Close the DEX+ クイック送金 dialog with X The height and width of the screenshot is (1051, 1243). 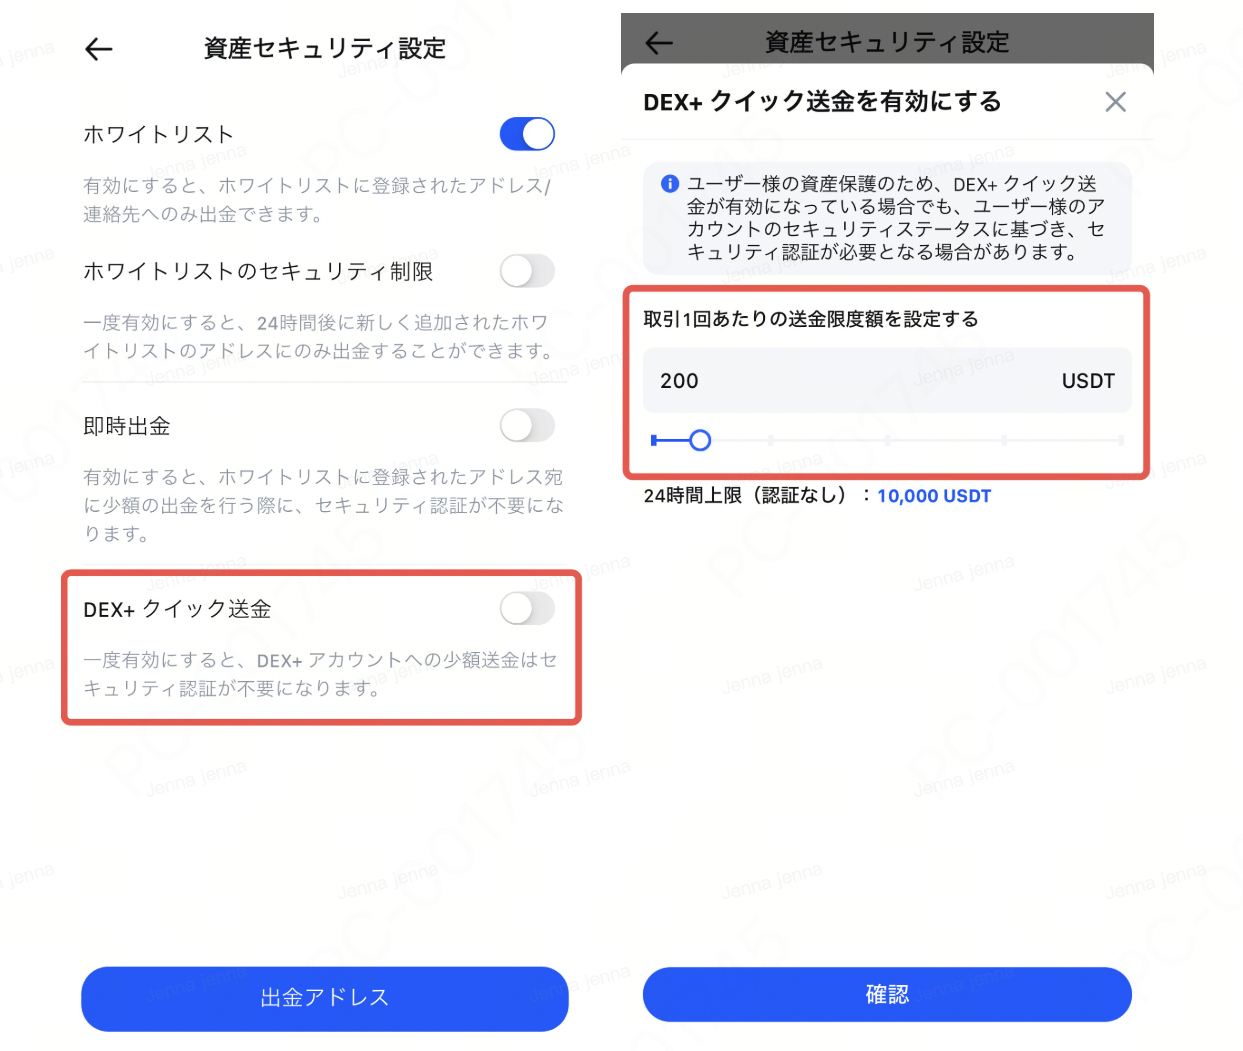point(1115,102)
